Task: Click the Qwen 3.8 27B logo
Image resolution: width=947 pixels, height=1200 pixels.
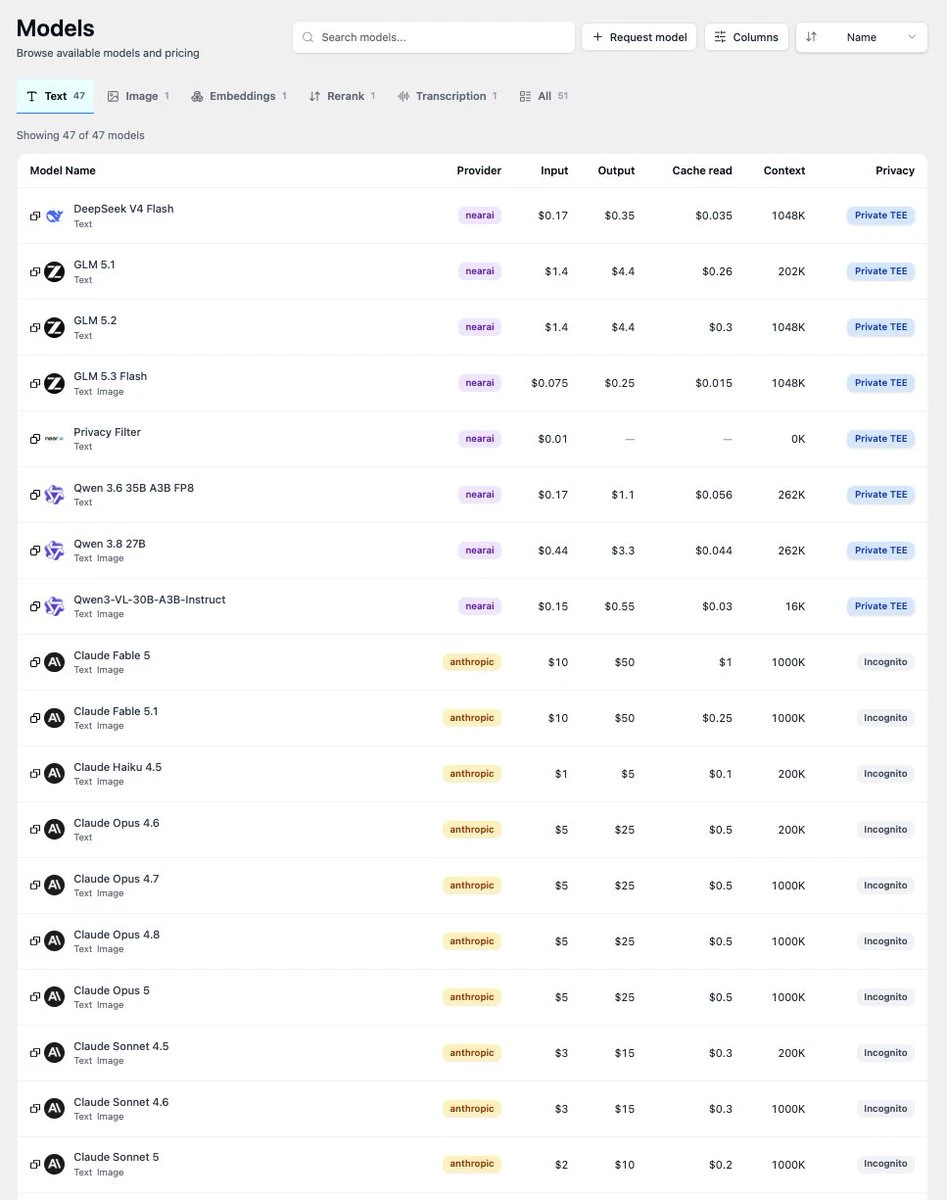Action: 54,551
